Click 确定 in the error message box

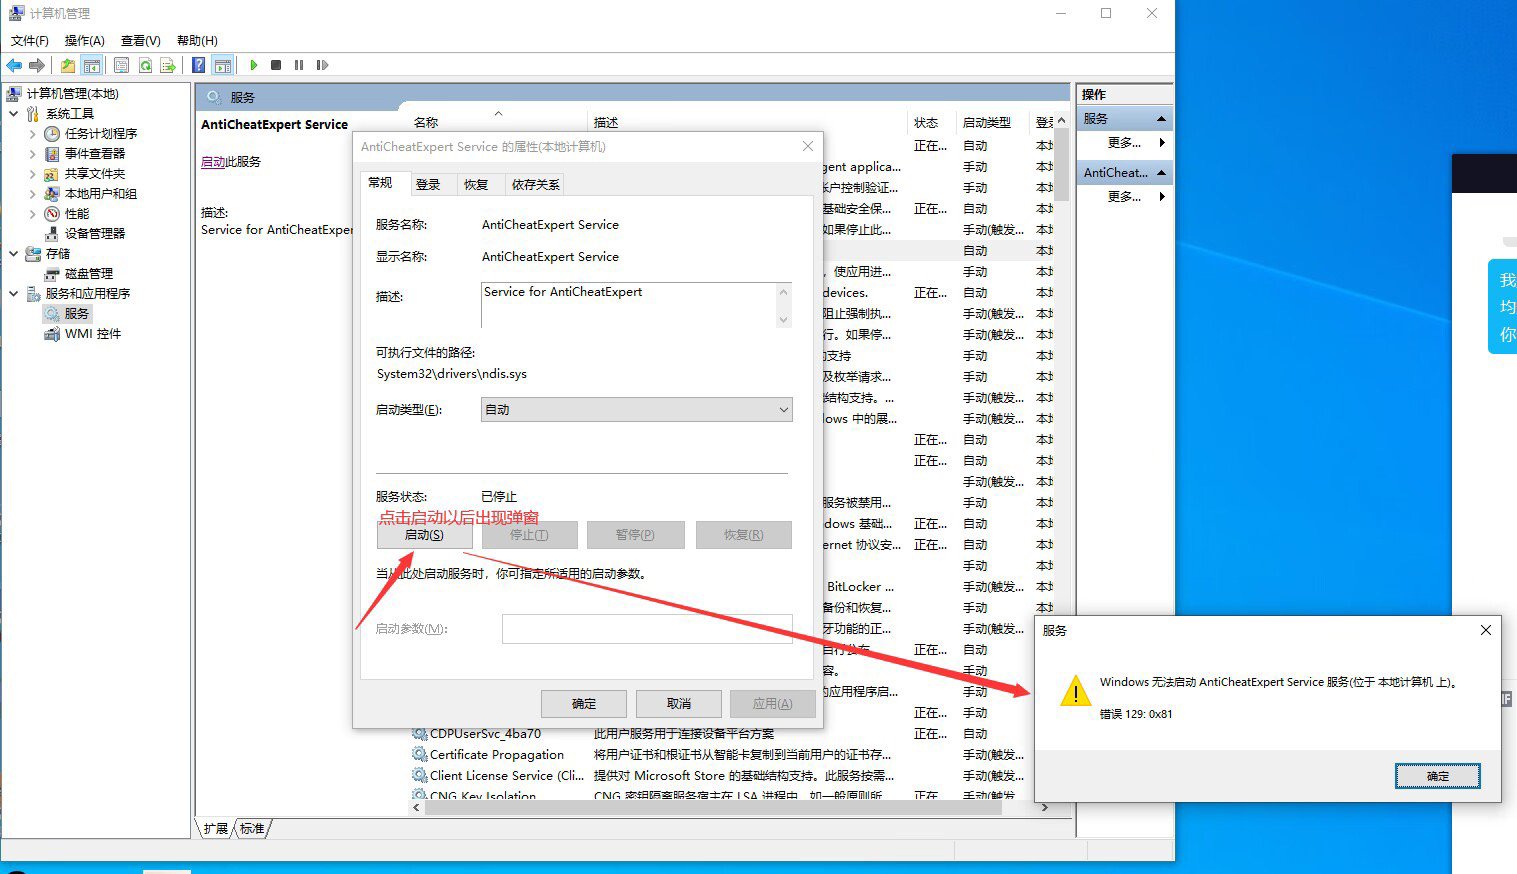coord(1438,776)
